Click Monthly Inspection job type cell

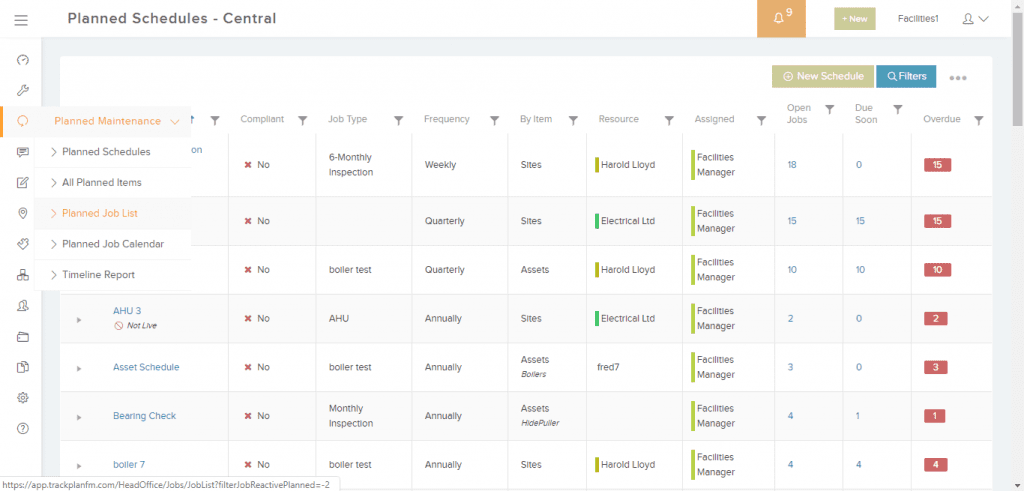point(351,416)
